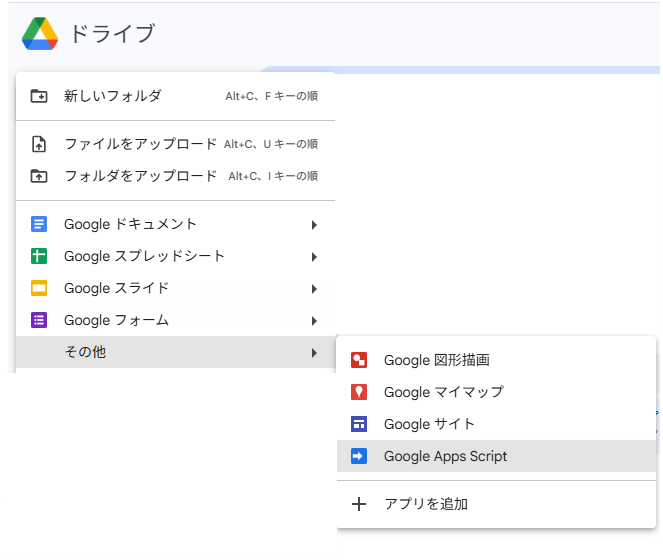Click the file upload icon
The width and height of the screenshot is (663, 560).
point(39,144)
